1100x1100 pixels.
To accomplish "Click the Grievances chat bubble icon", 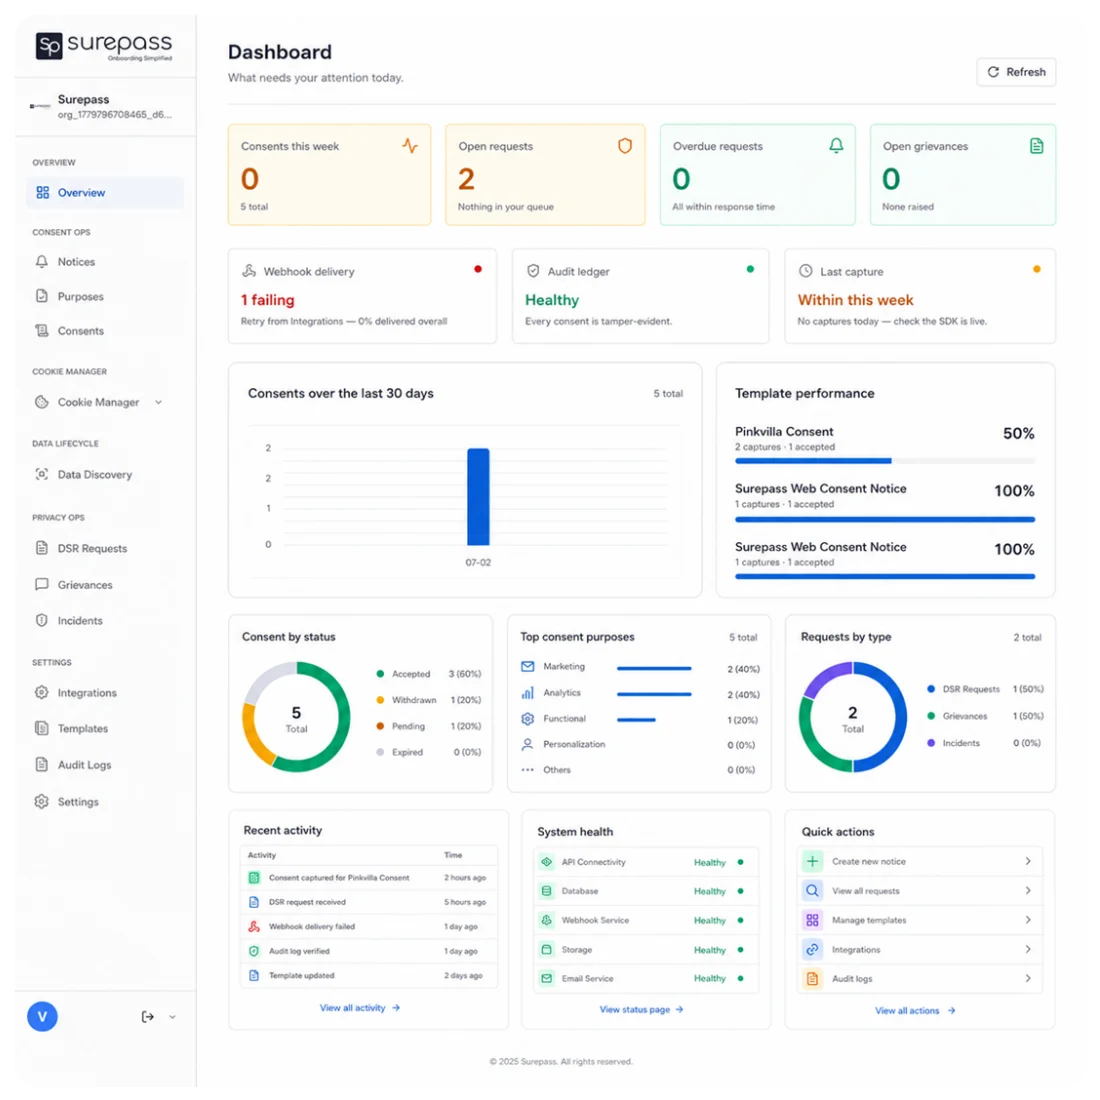I will pos(42,584).
